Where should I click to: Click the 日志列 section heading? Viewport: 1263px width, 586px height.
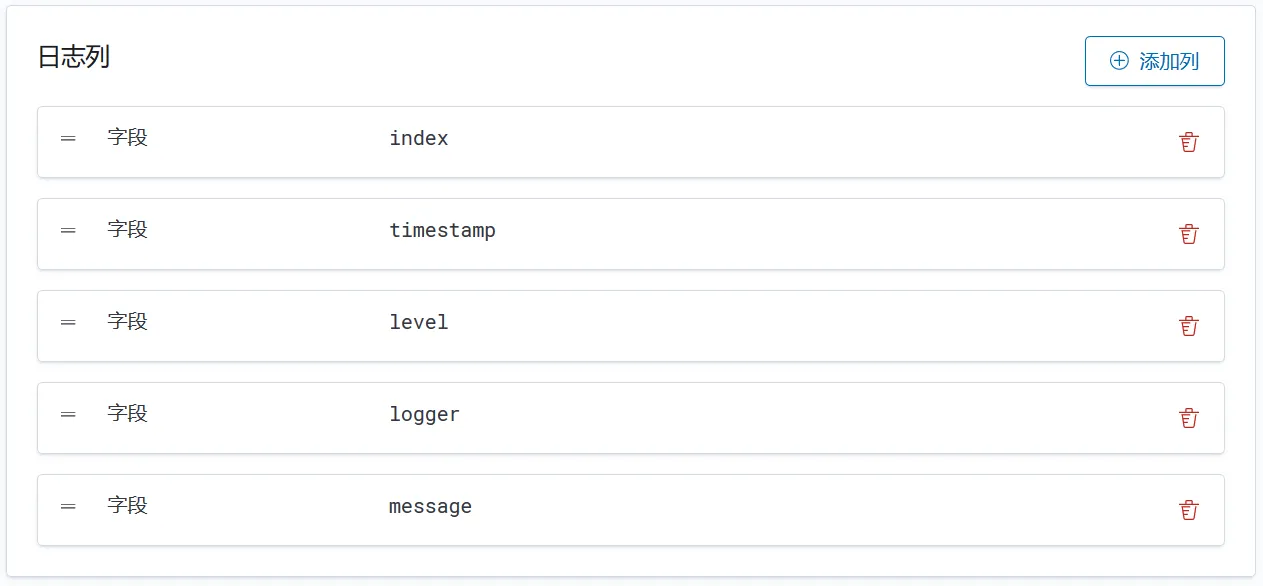tap(74, 57)
